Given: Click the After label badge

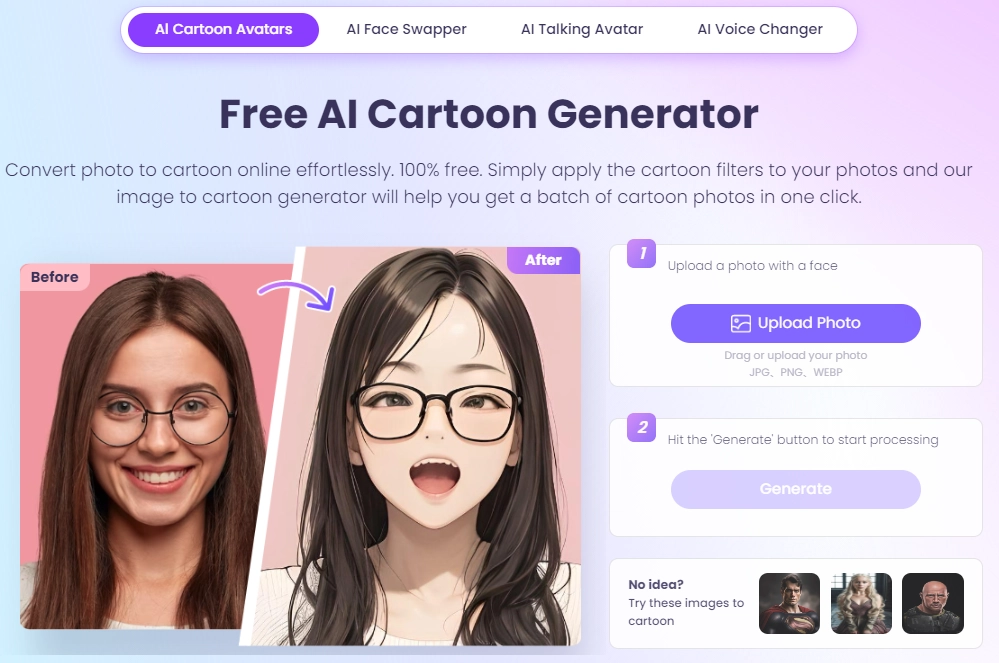Looking at the screenshot, I should coord(543,260).
